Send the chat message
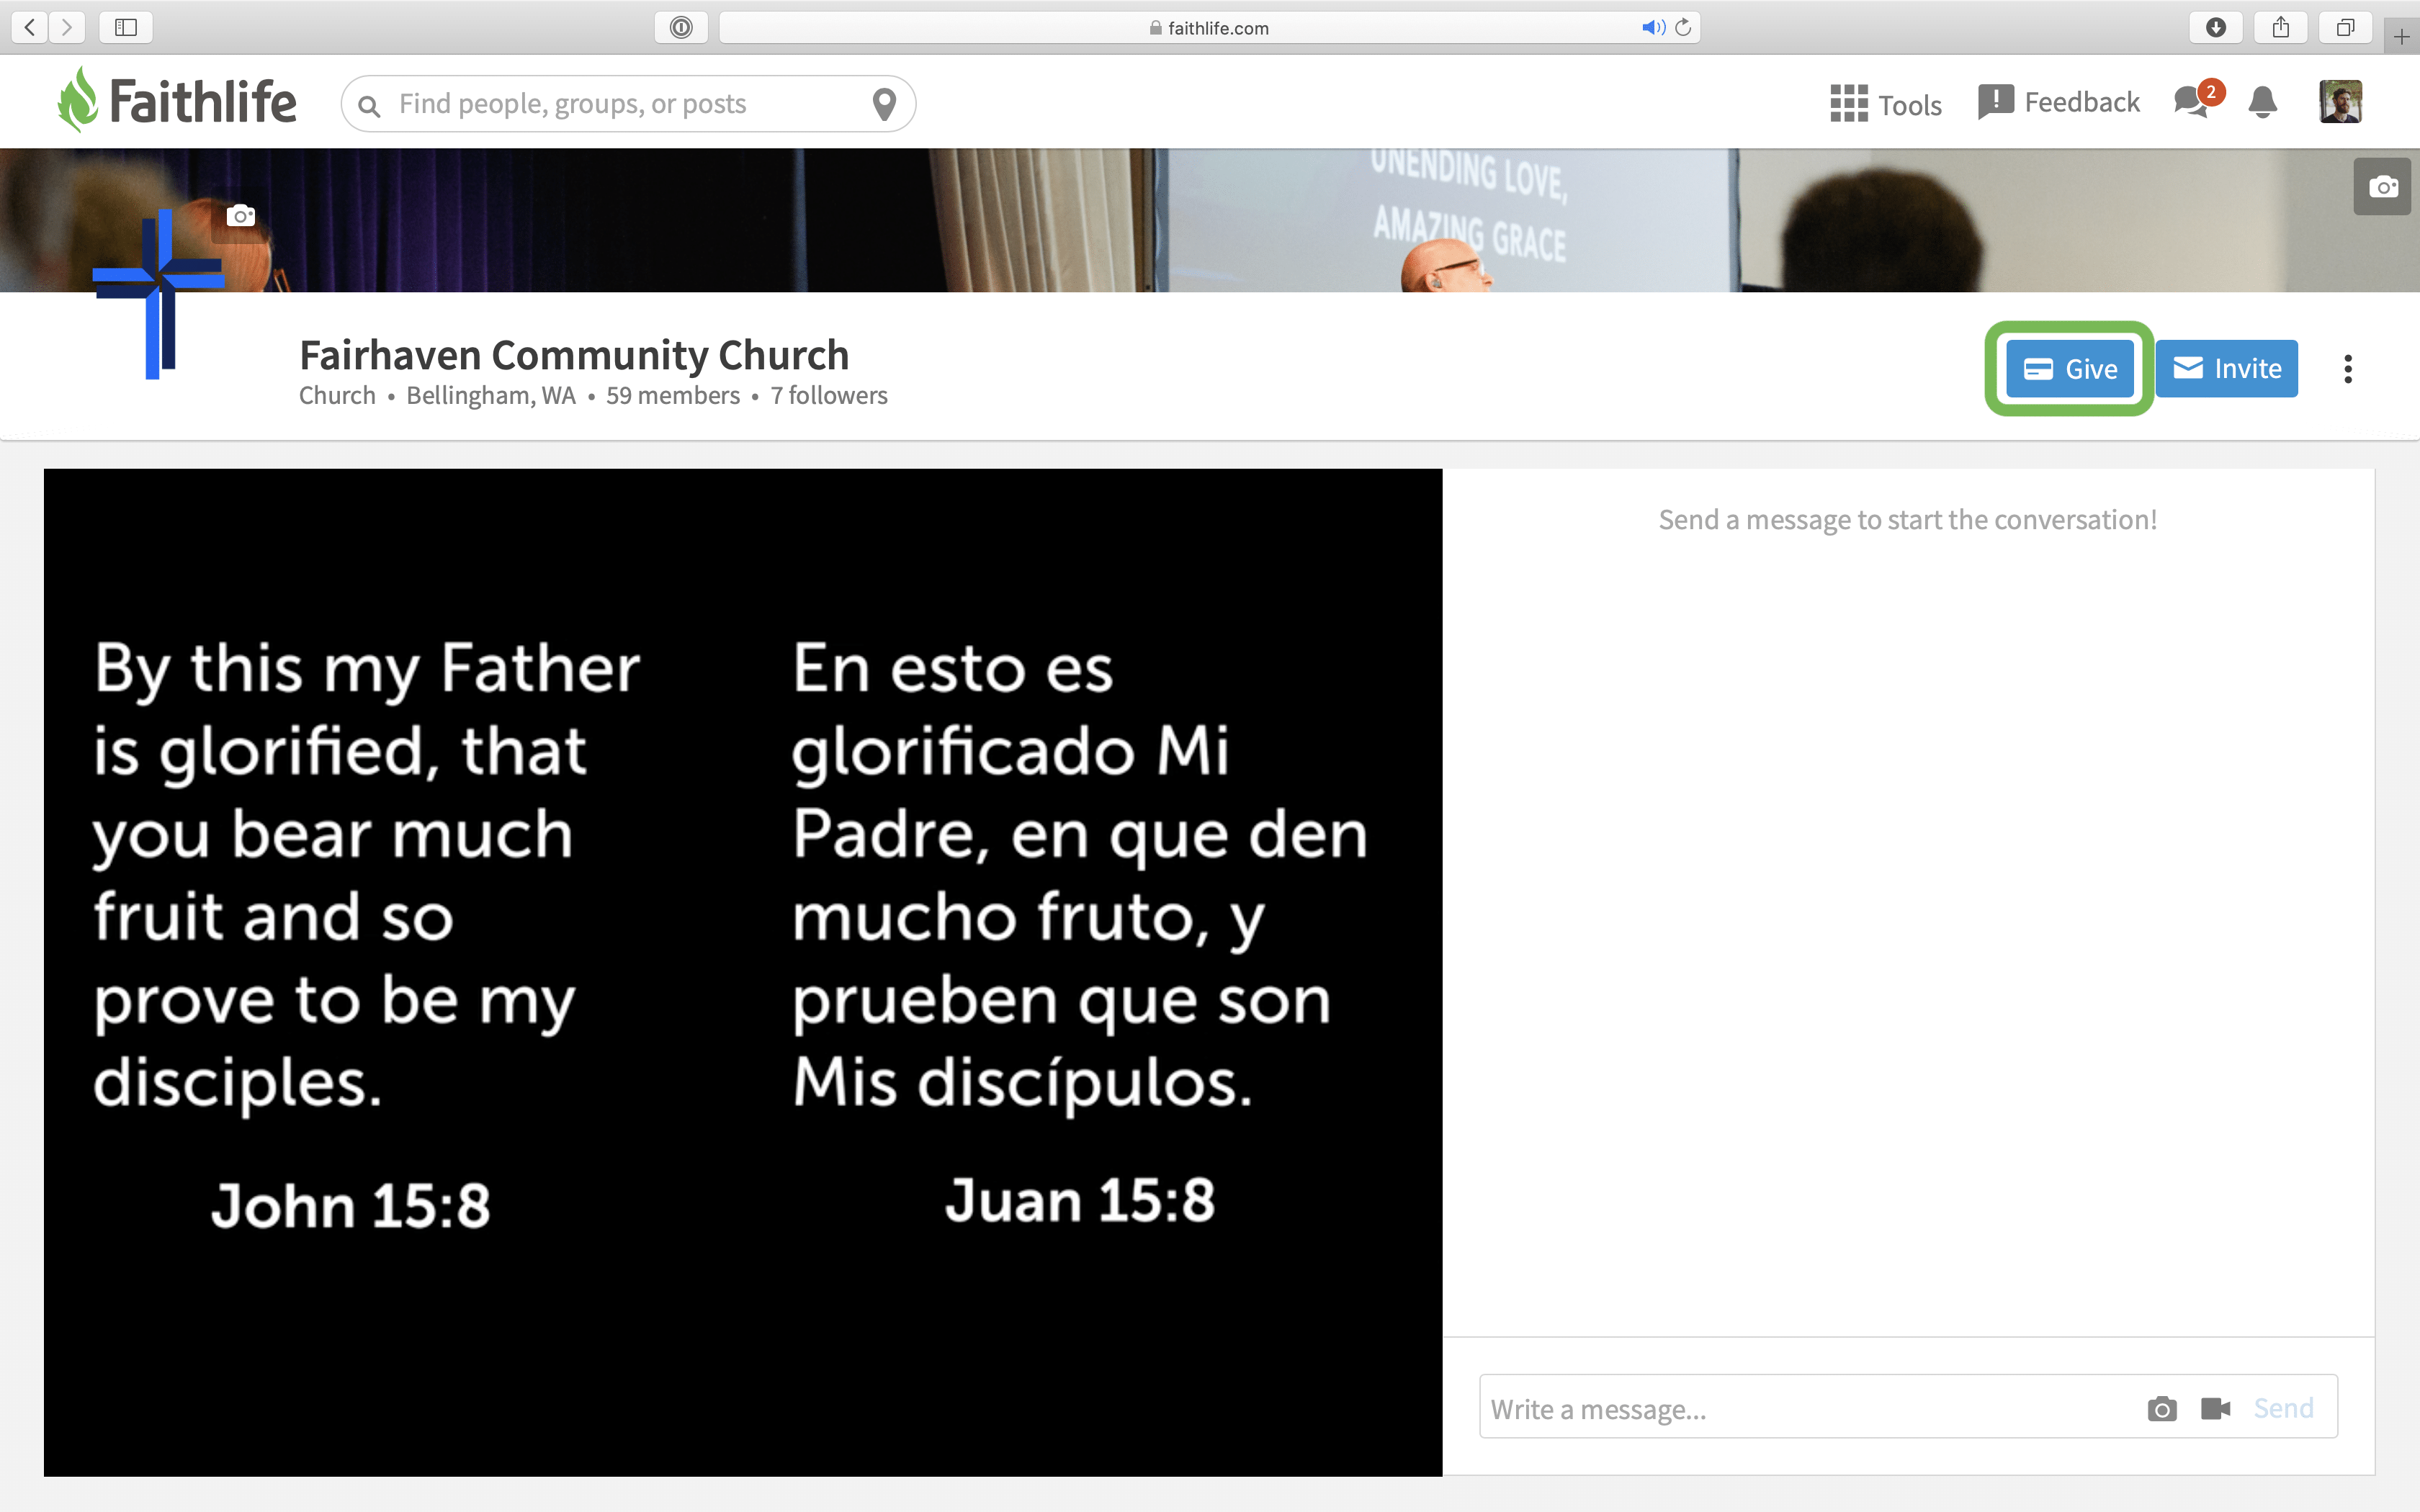This screenshot has height=1512, width=2420. point(2283,1409)
